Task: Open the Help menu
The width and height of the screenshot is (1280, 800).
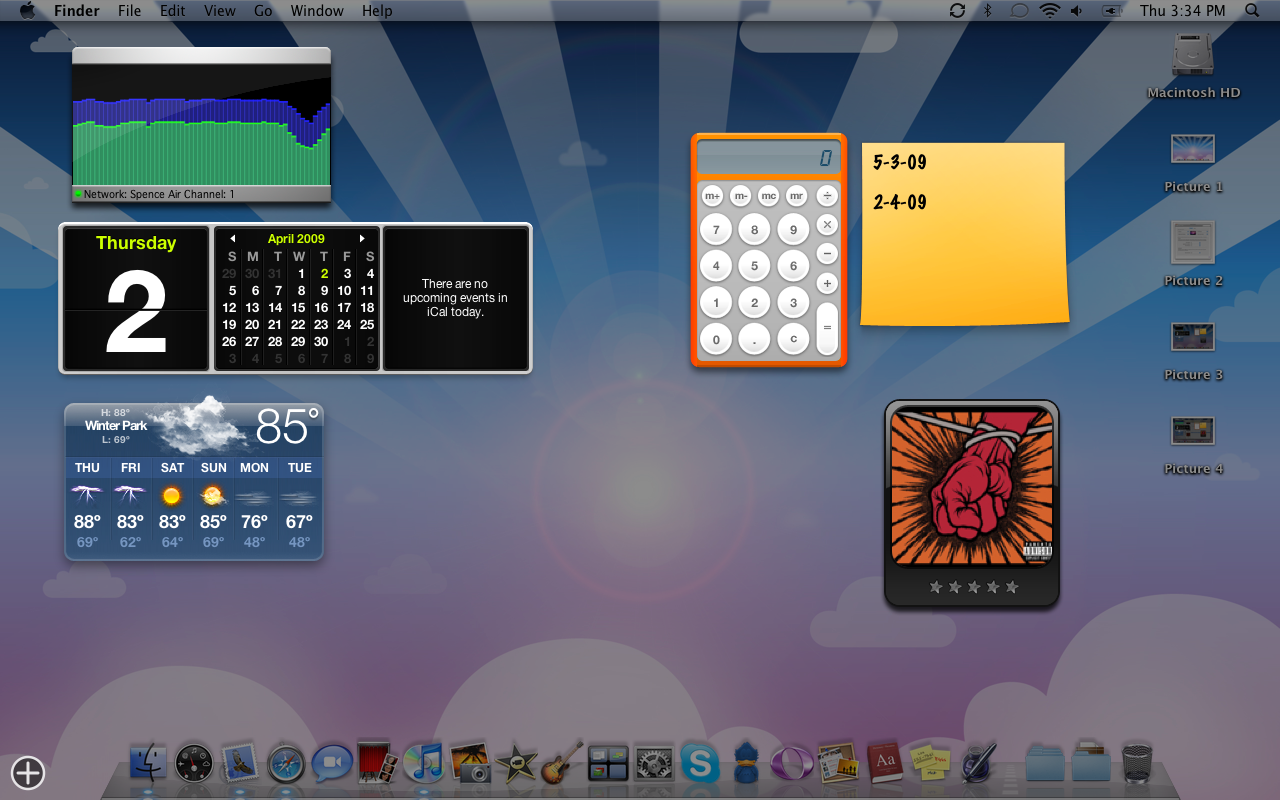Action: (377, 10)
